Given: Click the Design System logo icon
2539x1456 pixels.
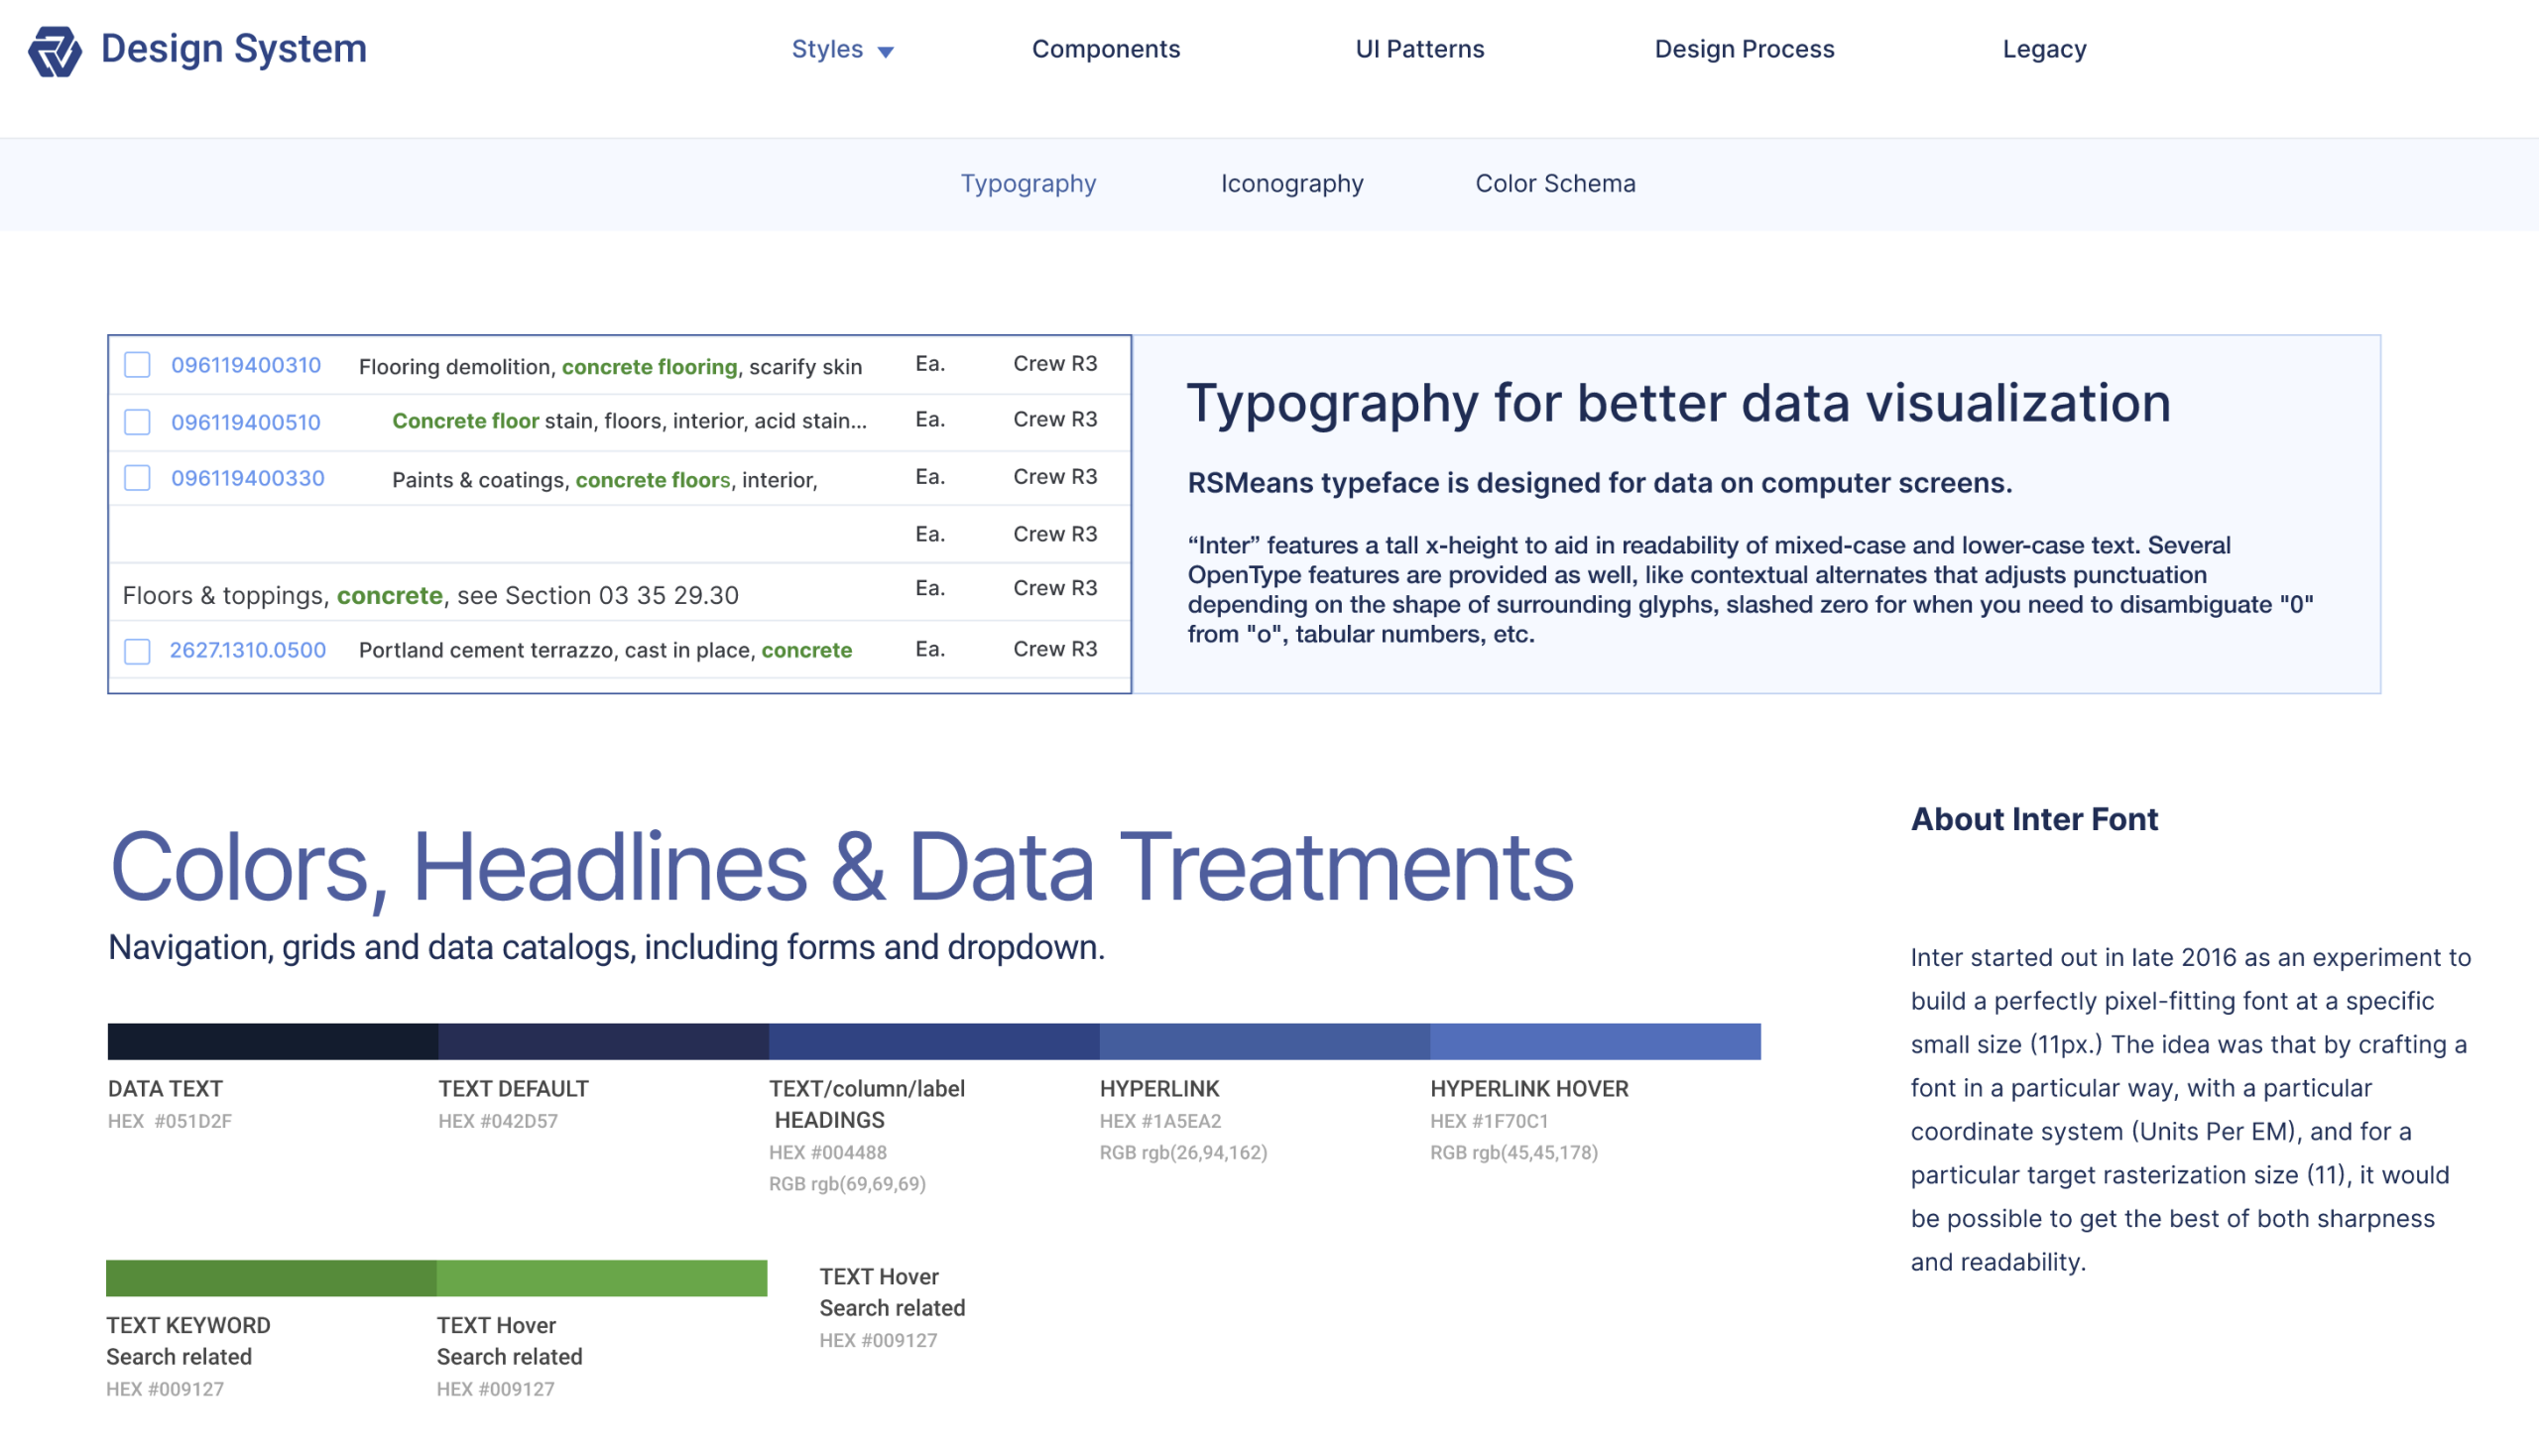Looking at the screenshot, I should 54,50.
